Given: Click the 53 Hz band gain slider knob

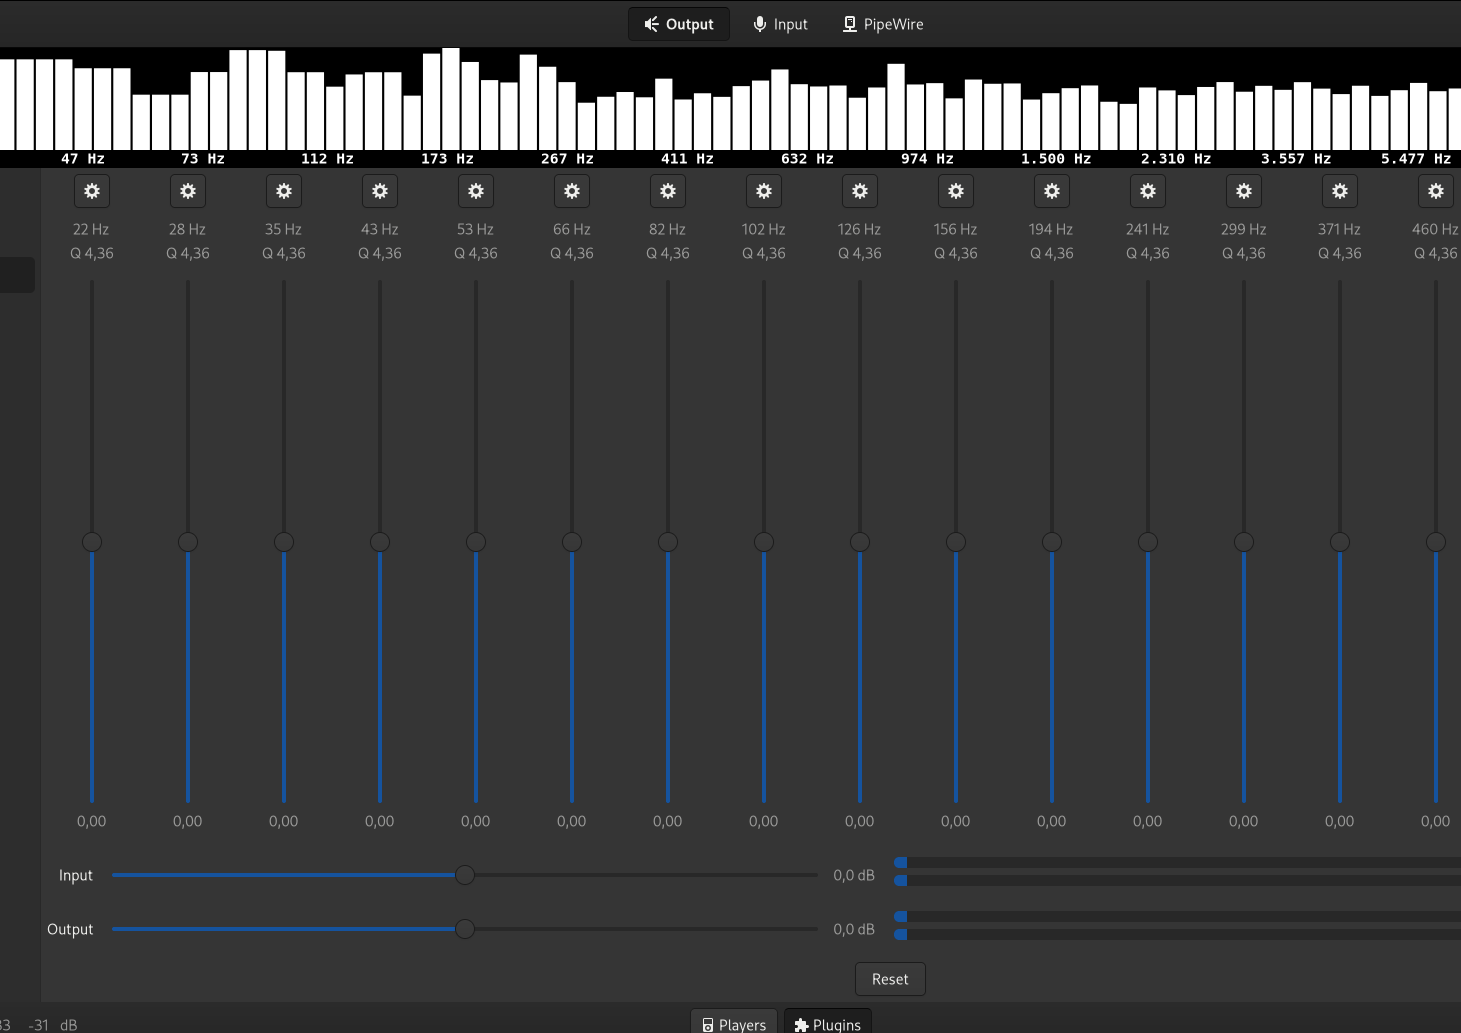Looking at the screenshot, I should (476, 542).
